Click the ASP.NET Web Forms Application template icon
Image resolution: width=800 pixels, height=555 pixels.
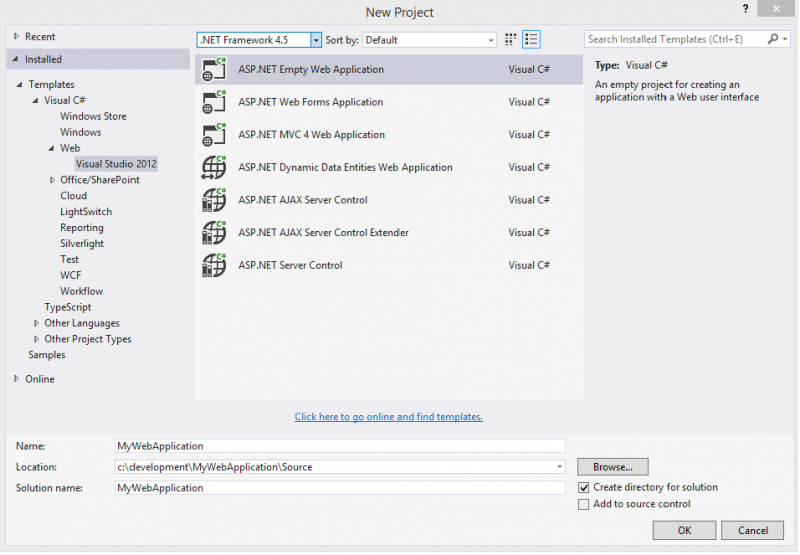coord(214,102)
